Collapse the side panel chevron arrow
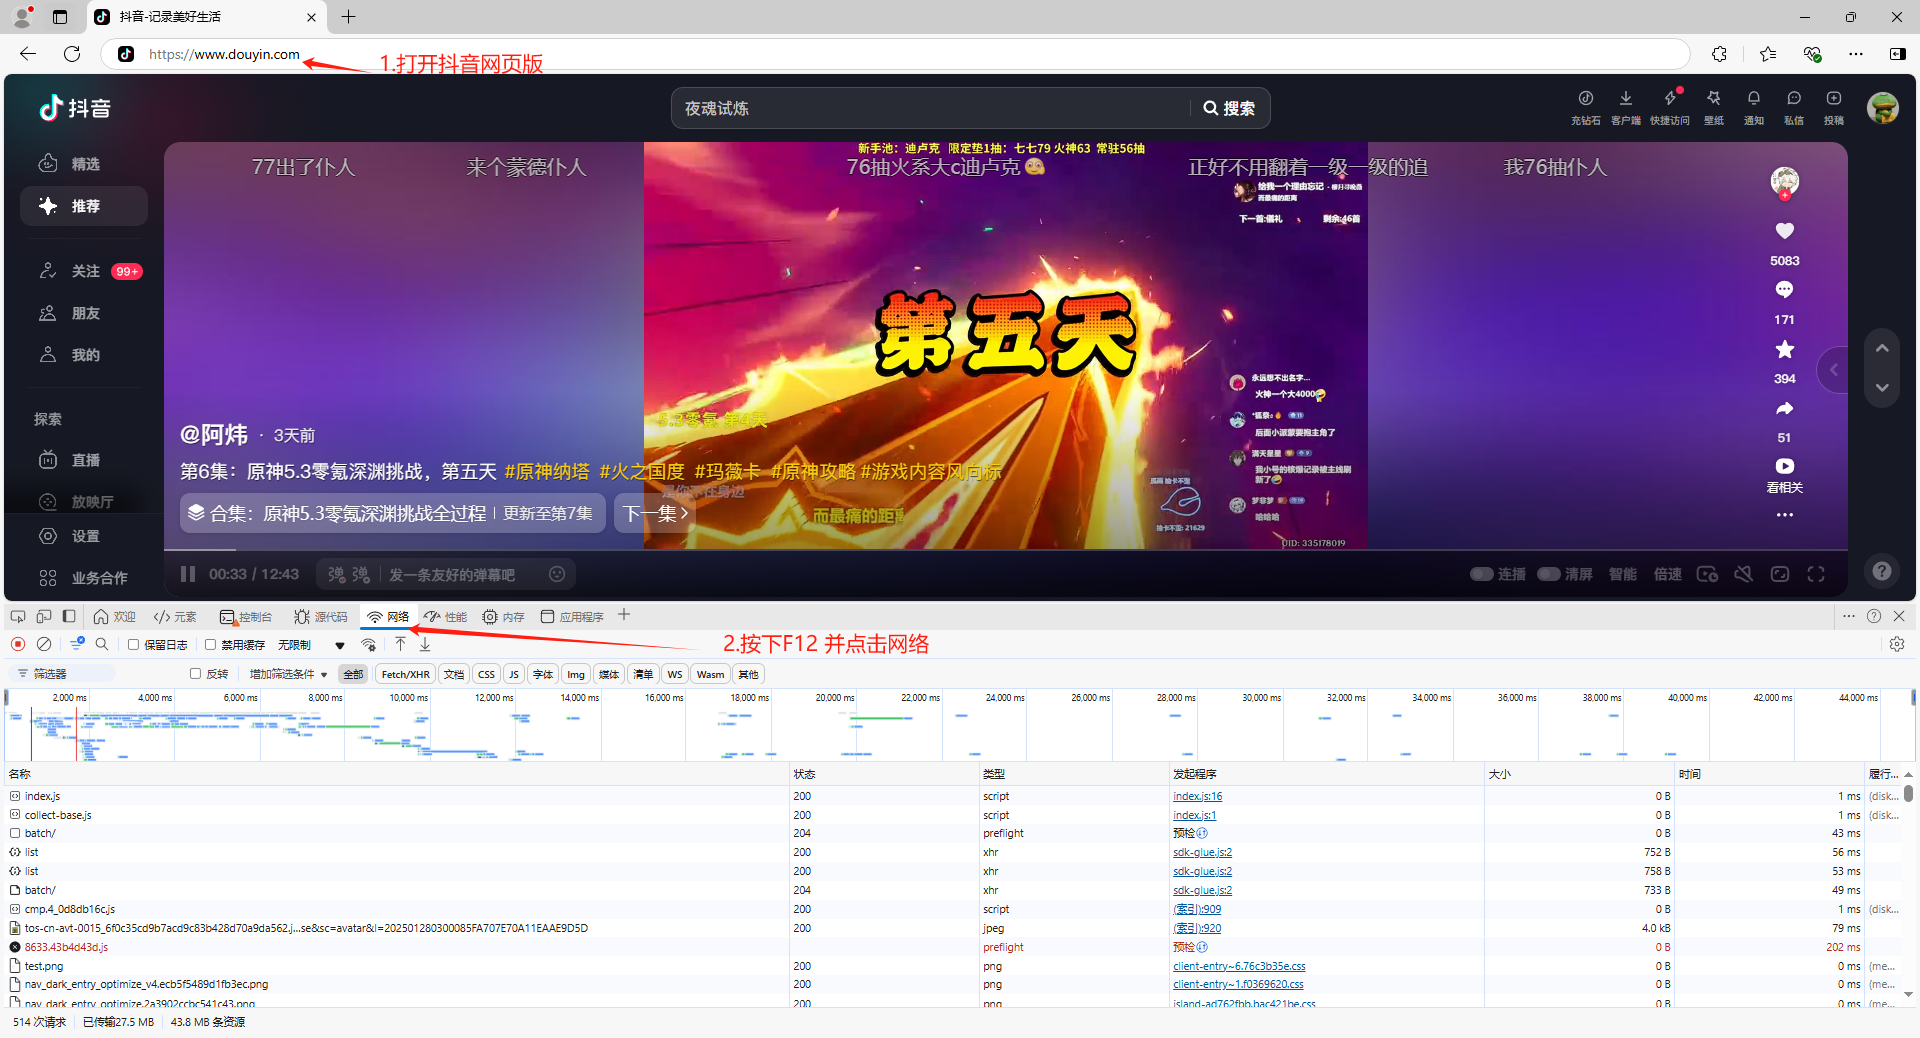Viewport: 1920px width, 1038px height. click(x=1833, y=370)
